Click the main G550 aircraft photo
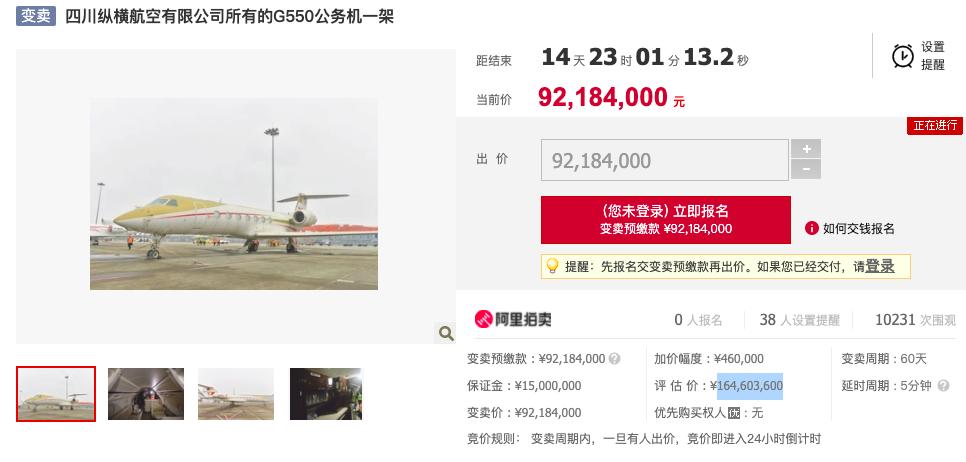Image resolution: width=966 pixels, height=462 pixels. pyautogui.click(x=234, y=194)
